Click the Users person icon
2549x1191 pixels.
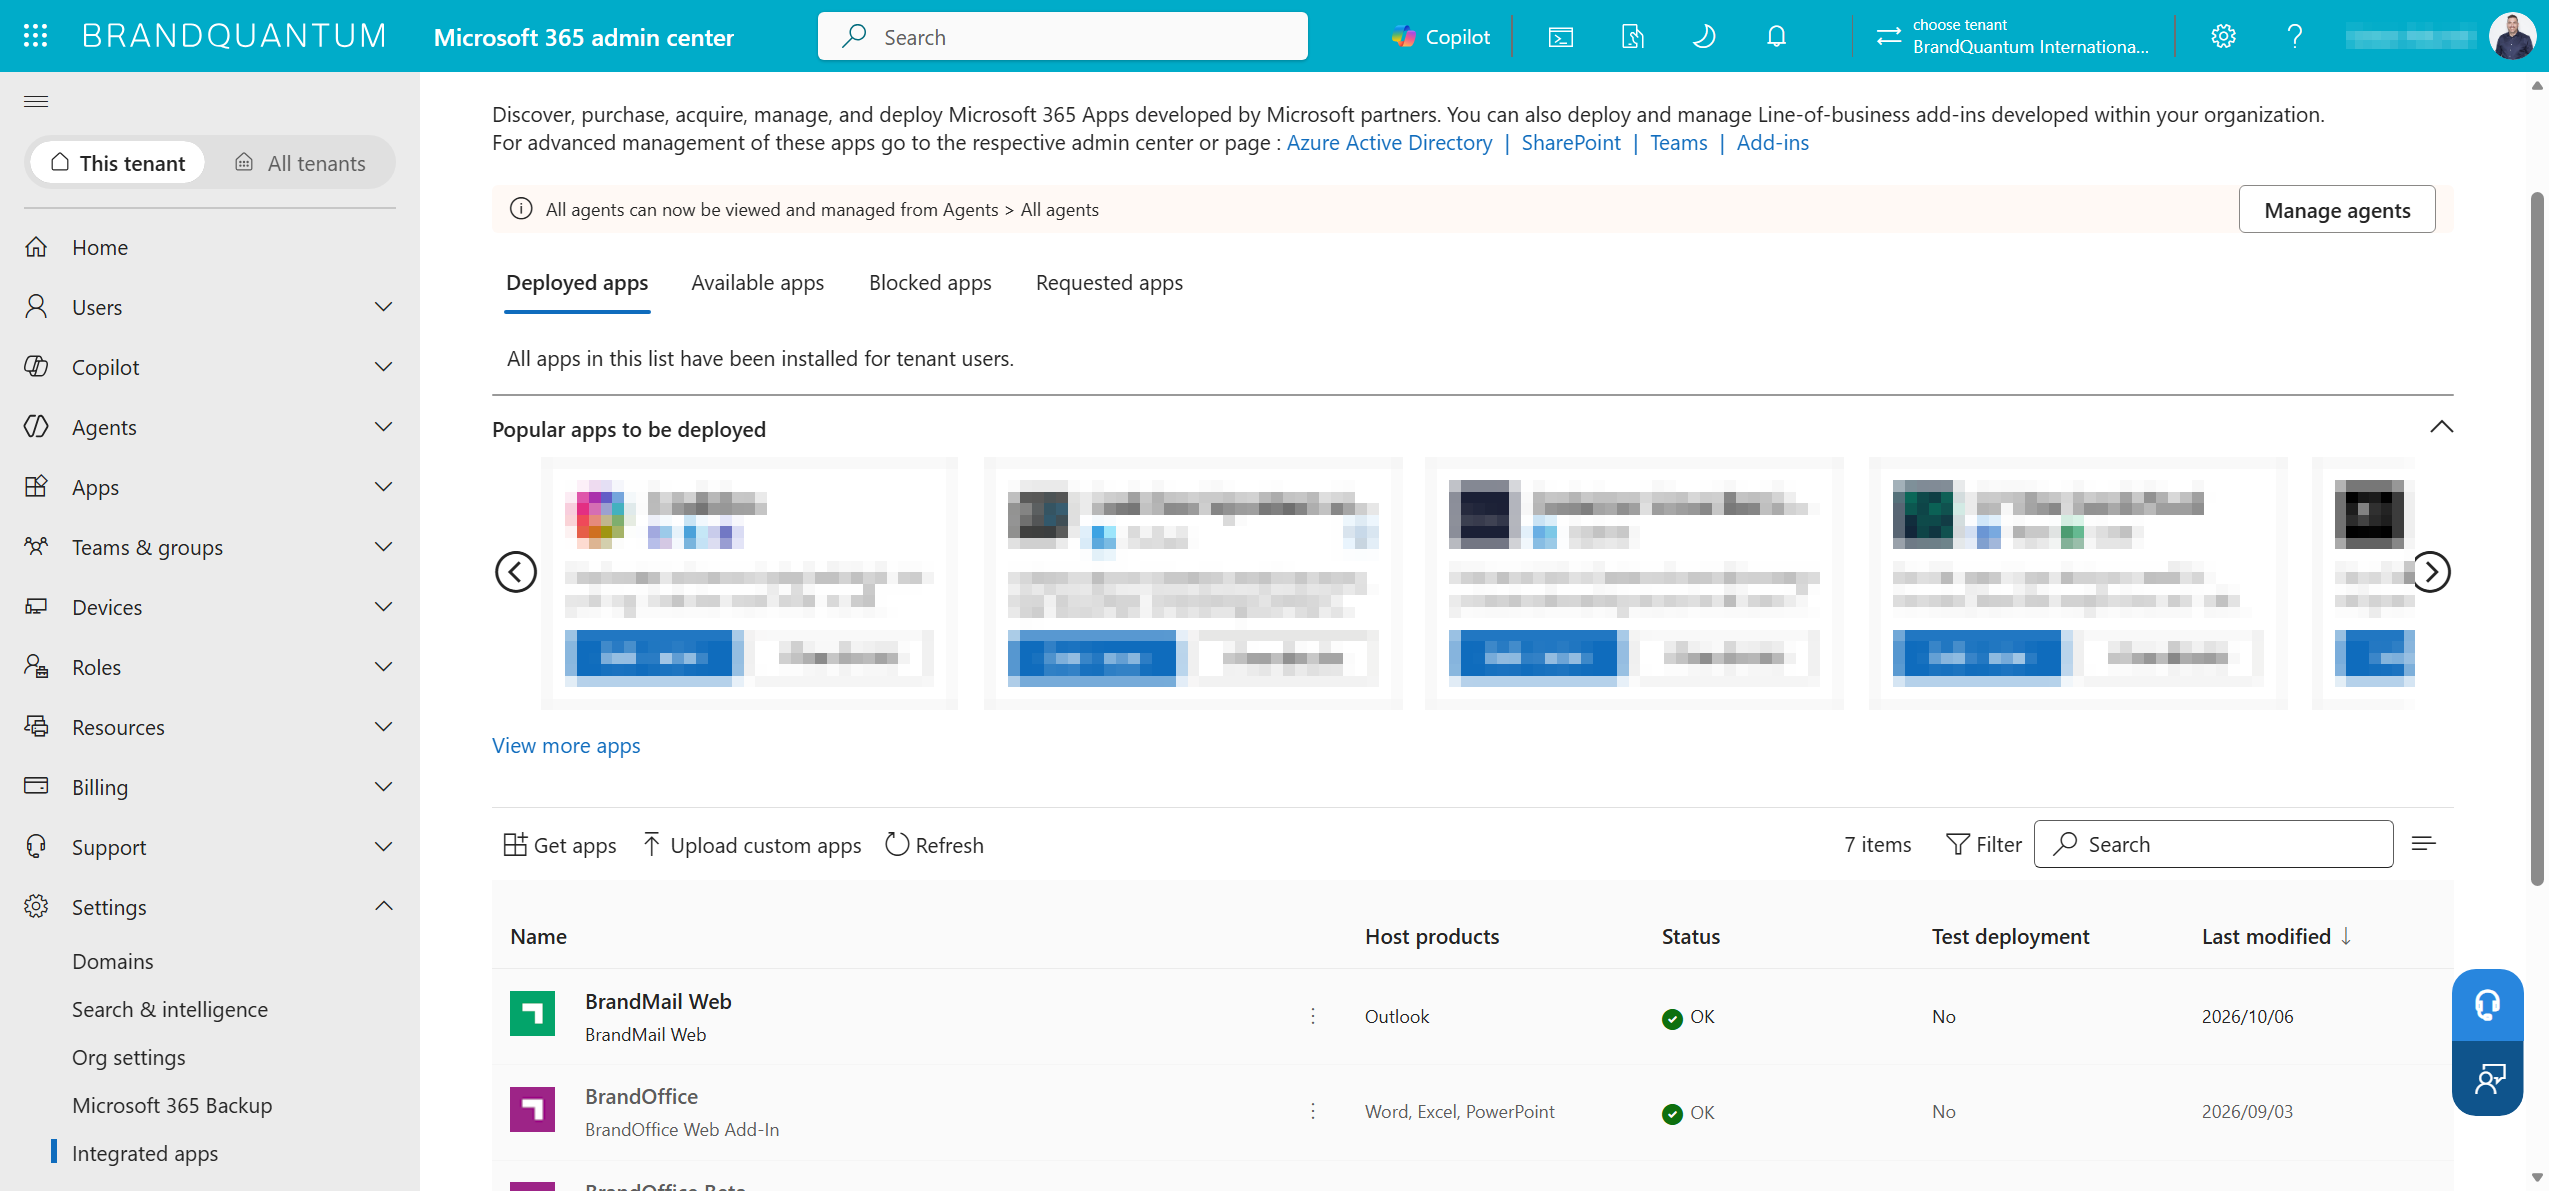coord(36,306)
